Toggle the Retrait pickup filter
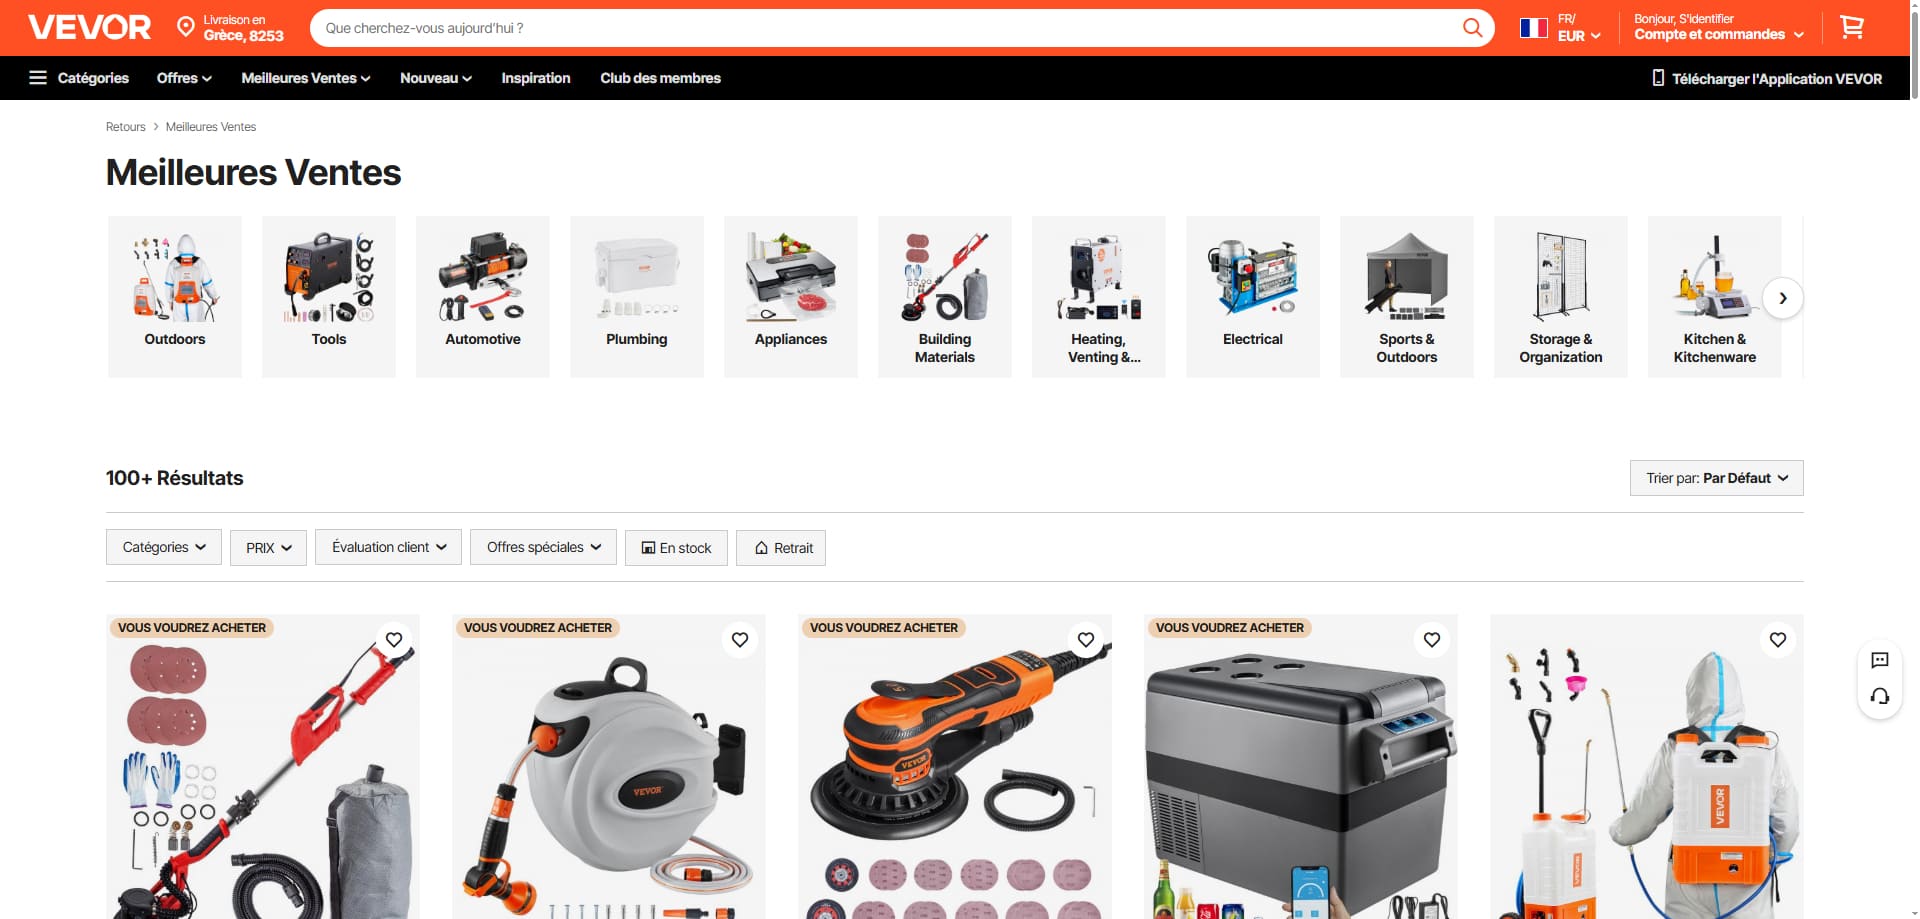Screen dimensions: 1920x919 [781, 548]
